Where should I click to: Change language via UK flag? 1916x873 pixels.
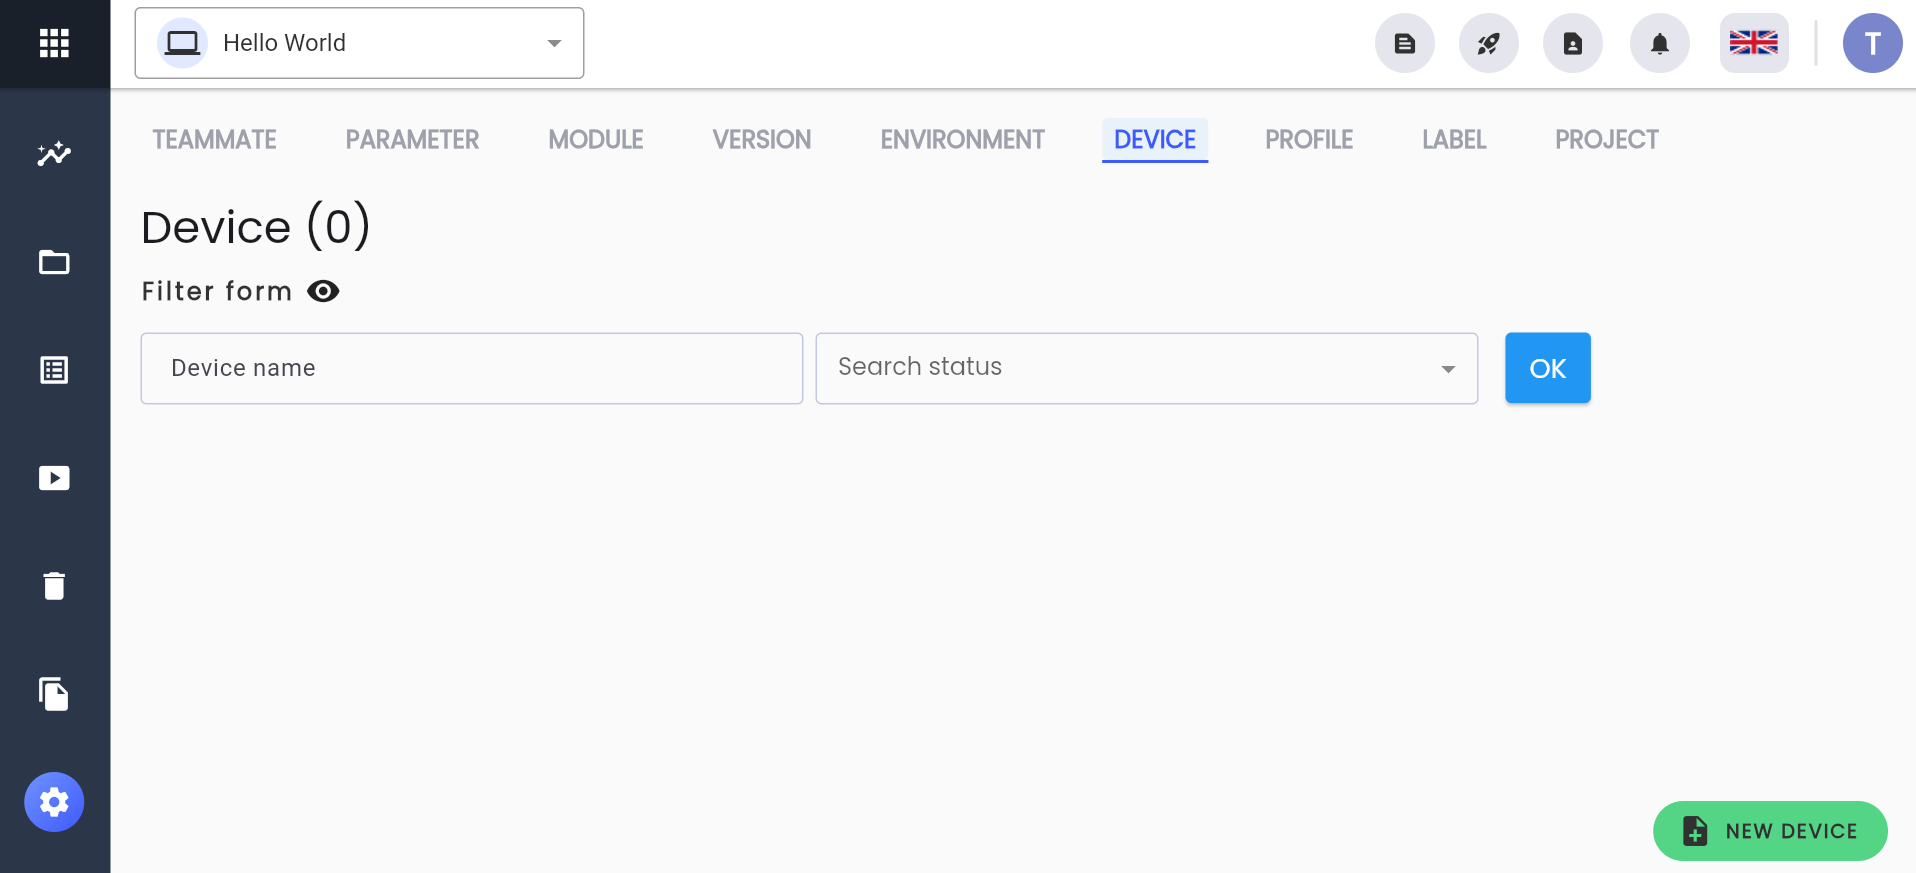1754,43
